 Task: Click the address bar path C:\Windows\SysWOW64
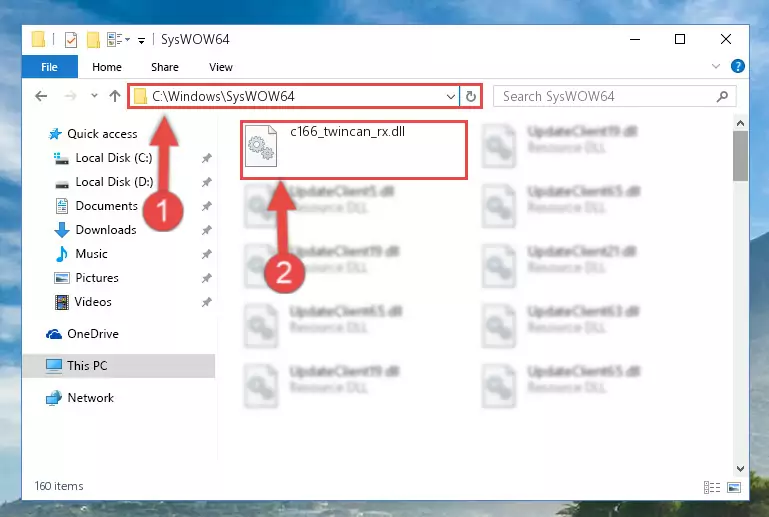point(223,96)
